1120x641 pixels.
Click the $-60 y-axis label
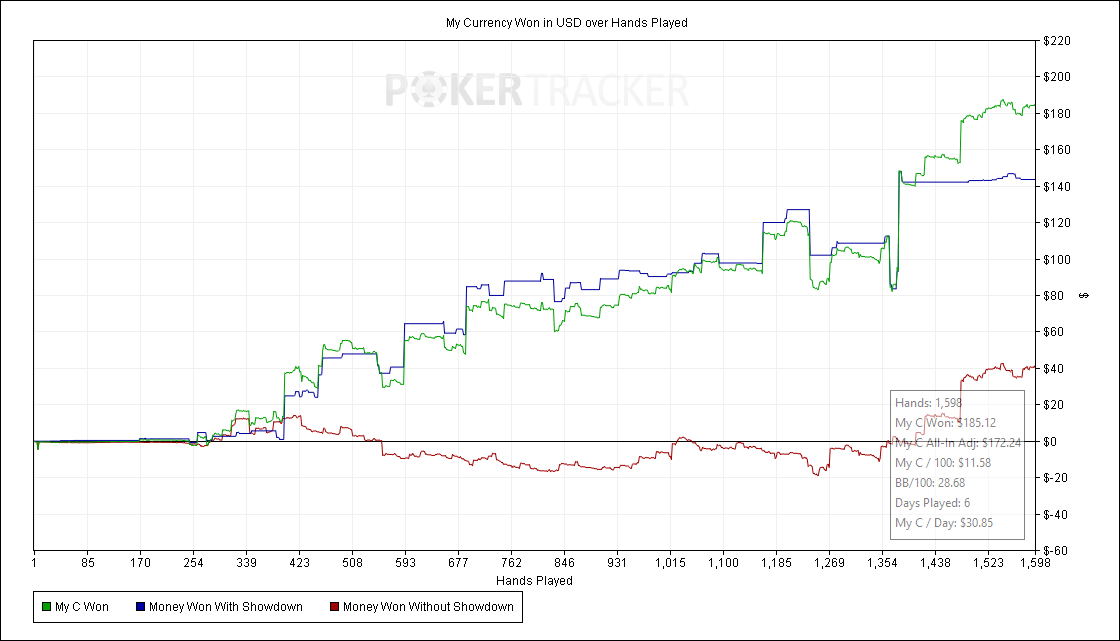[x=1055, y=551]
